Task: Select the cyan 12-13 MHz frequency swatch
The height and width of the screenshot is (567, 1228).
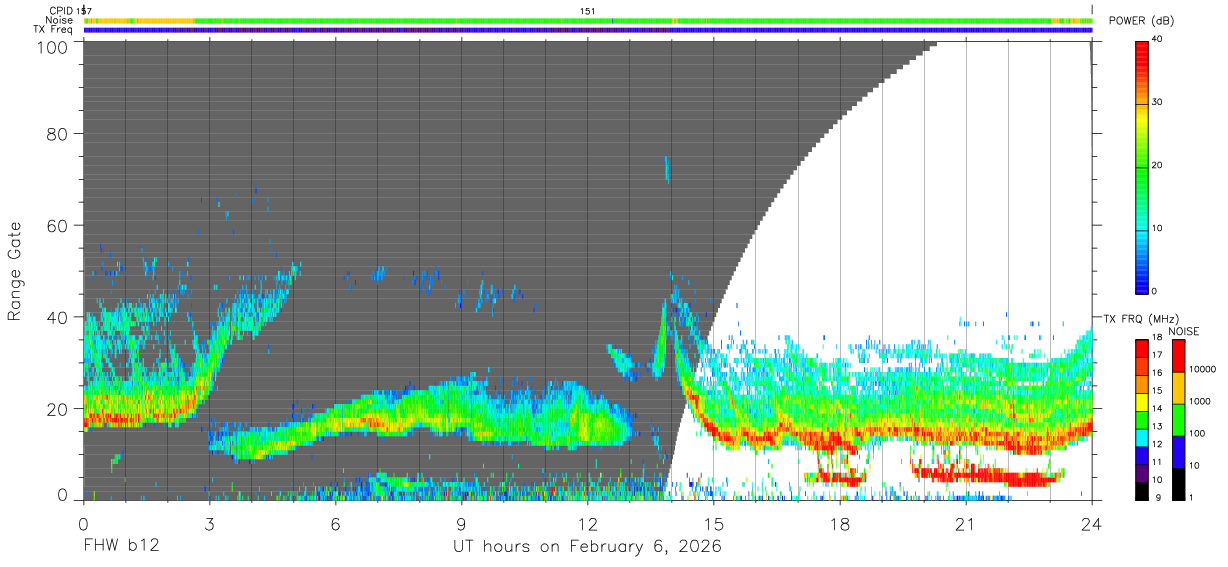Action: pos(1142,438)
